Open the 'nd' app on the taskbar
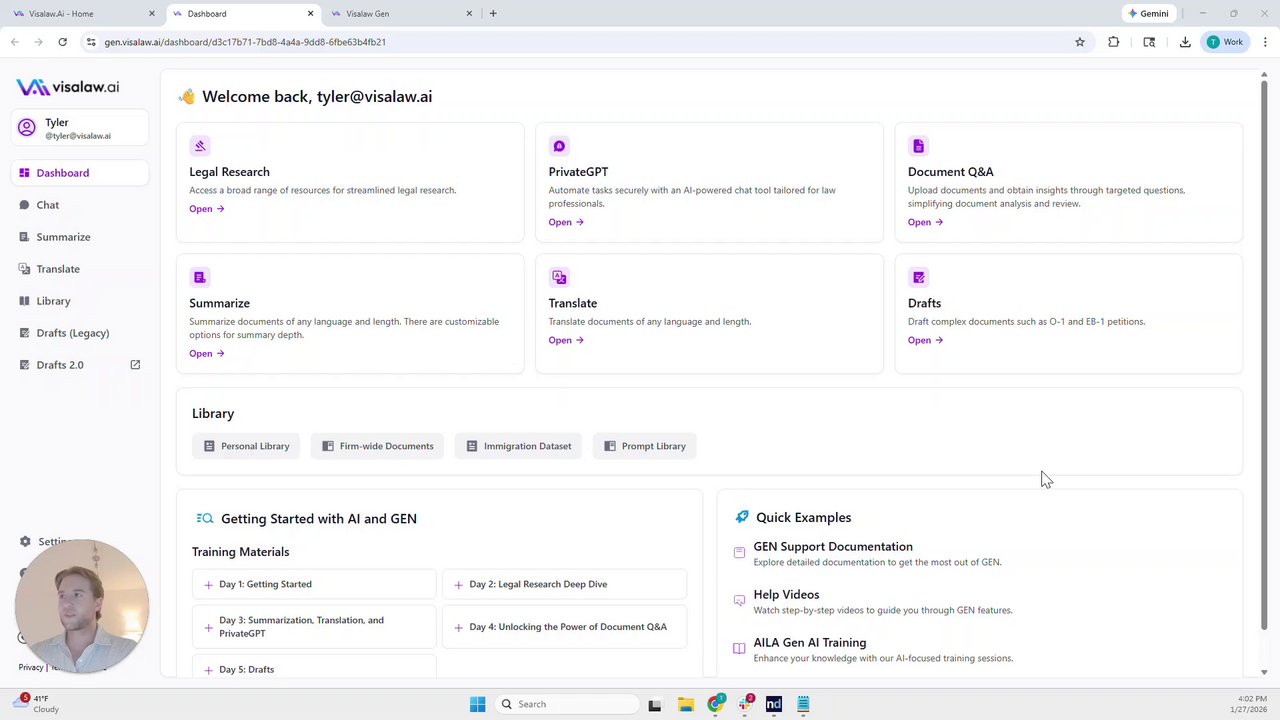Image resolution: width=1280 pixels, height=720 pixels. click(x=773, y=704)
